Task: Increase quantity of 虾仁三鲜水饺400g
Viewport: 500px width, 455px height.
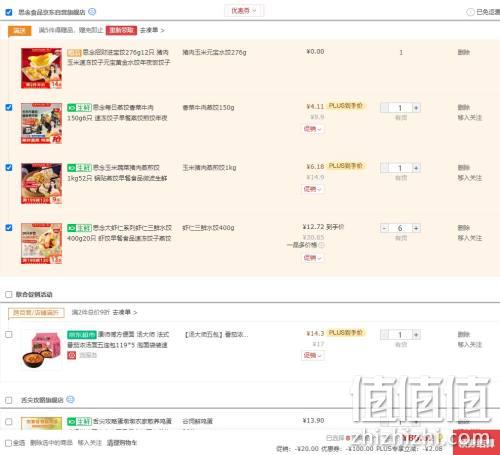Action: tap(416, 228)
